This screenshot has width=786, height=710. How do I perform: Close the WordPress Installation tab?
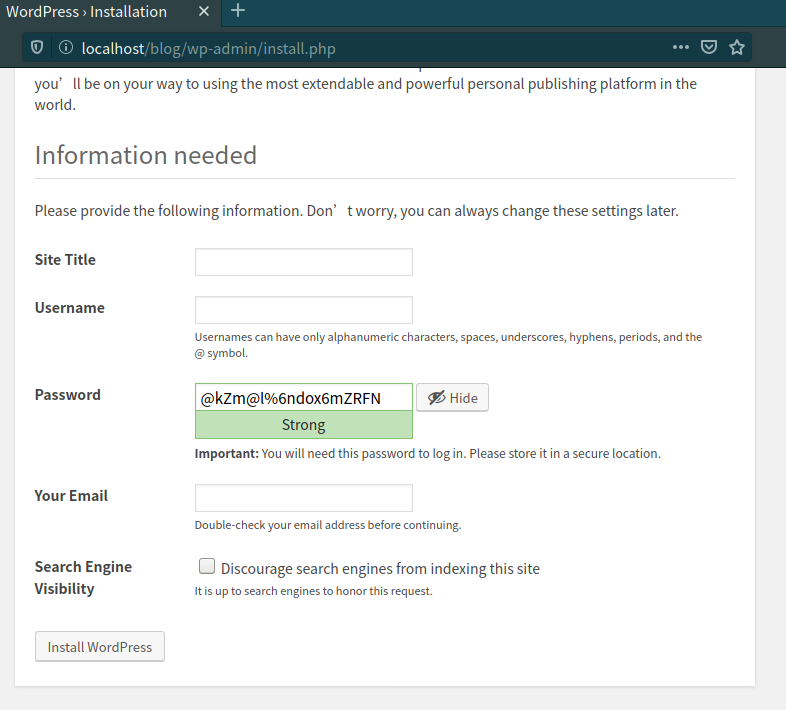click(204, 12)
